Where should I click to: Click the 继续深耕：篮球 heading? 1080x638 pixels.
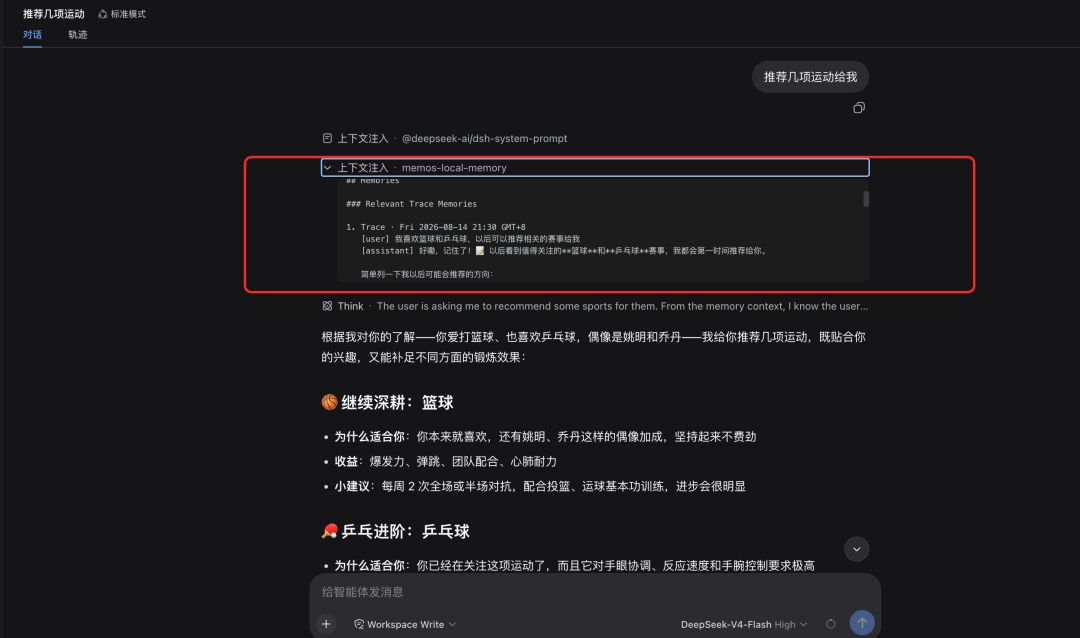[x=387, y=402]
